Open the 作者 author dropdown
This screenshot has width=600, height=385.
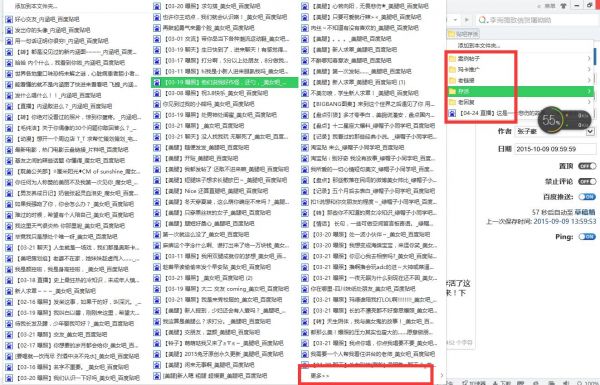tap(590, 131)
